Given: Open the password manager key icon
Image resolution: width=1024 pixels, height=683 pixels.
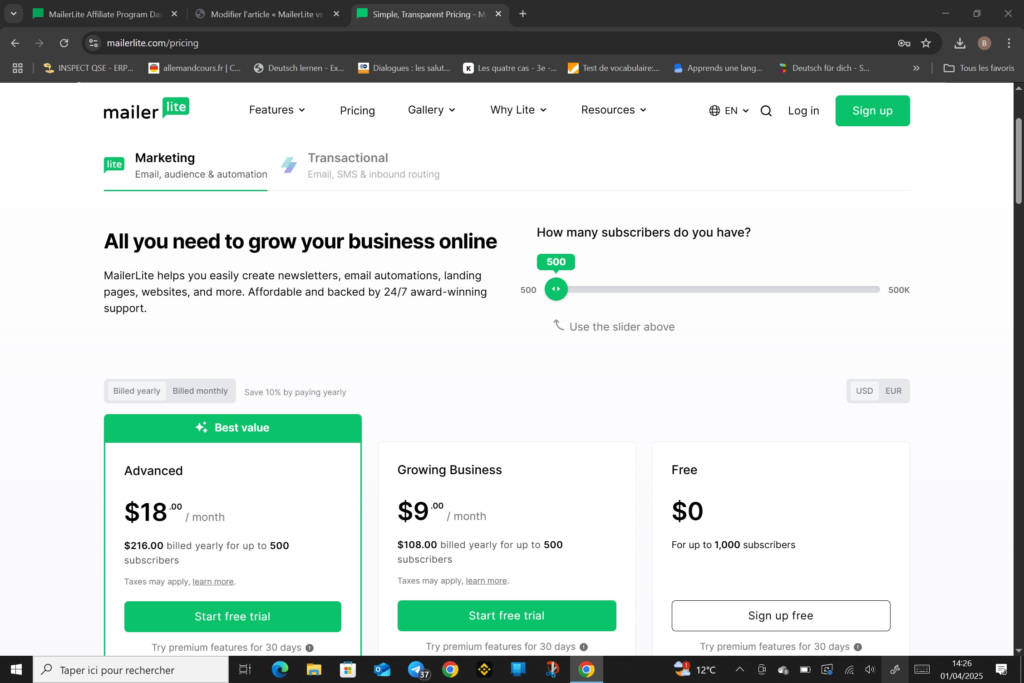Looking at the screenshot, I should tap(904, 43).
